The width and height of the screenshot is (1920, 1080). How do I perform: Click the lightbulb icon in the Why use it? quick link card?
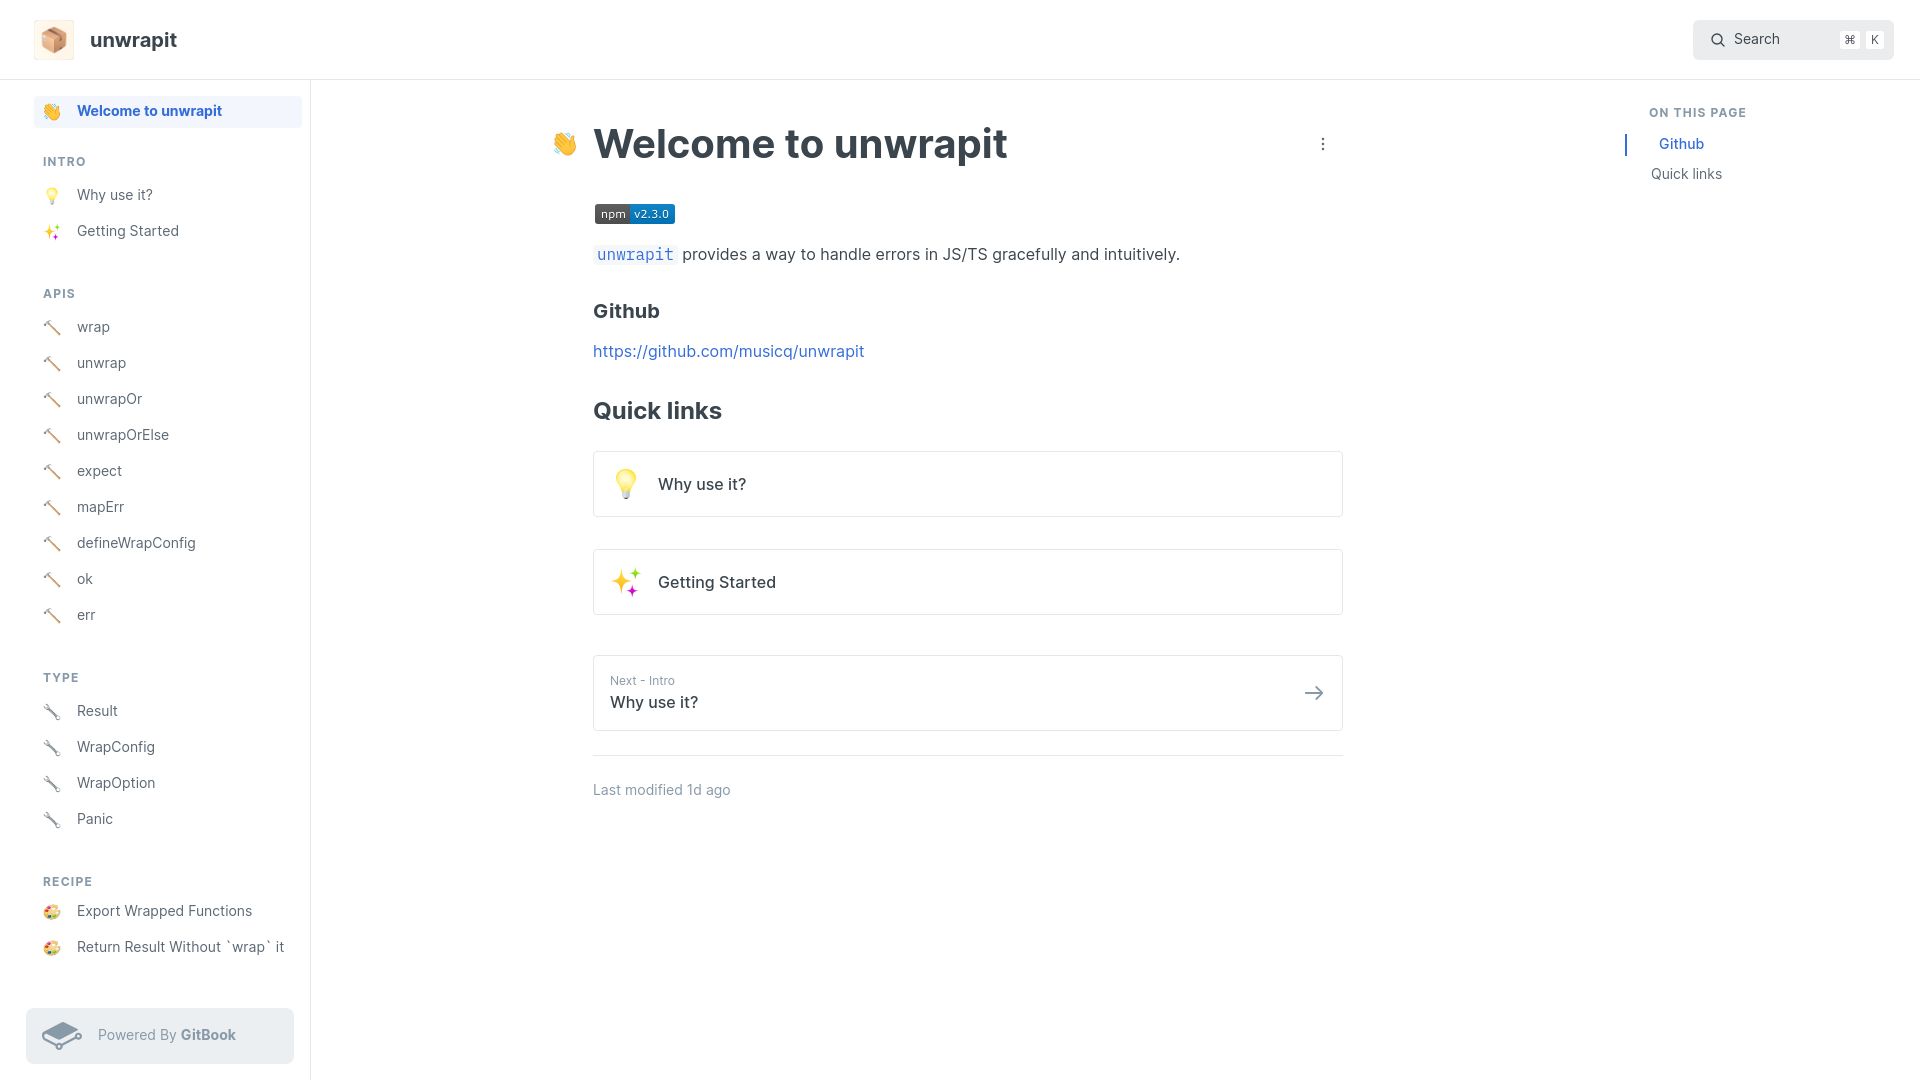[626, 484]
